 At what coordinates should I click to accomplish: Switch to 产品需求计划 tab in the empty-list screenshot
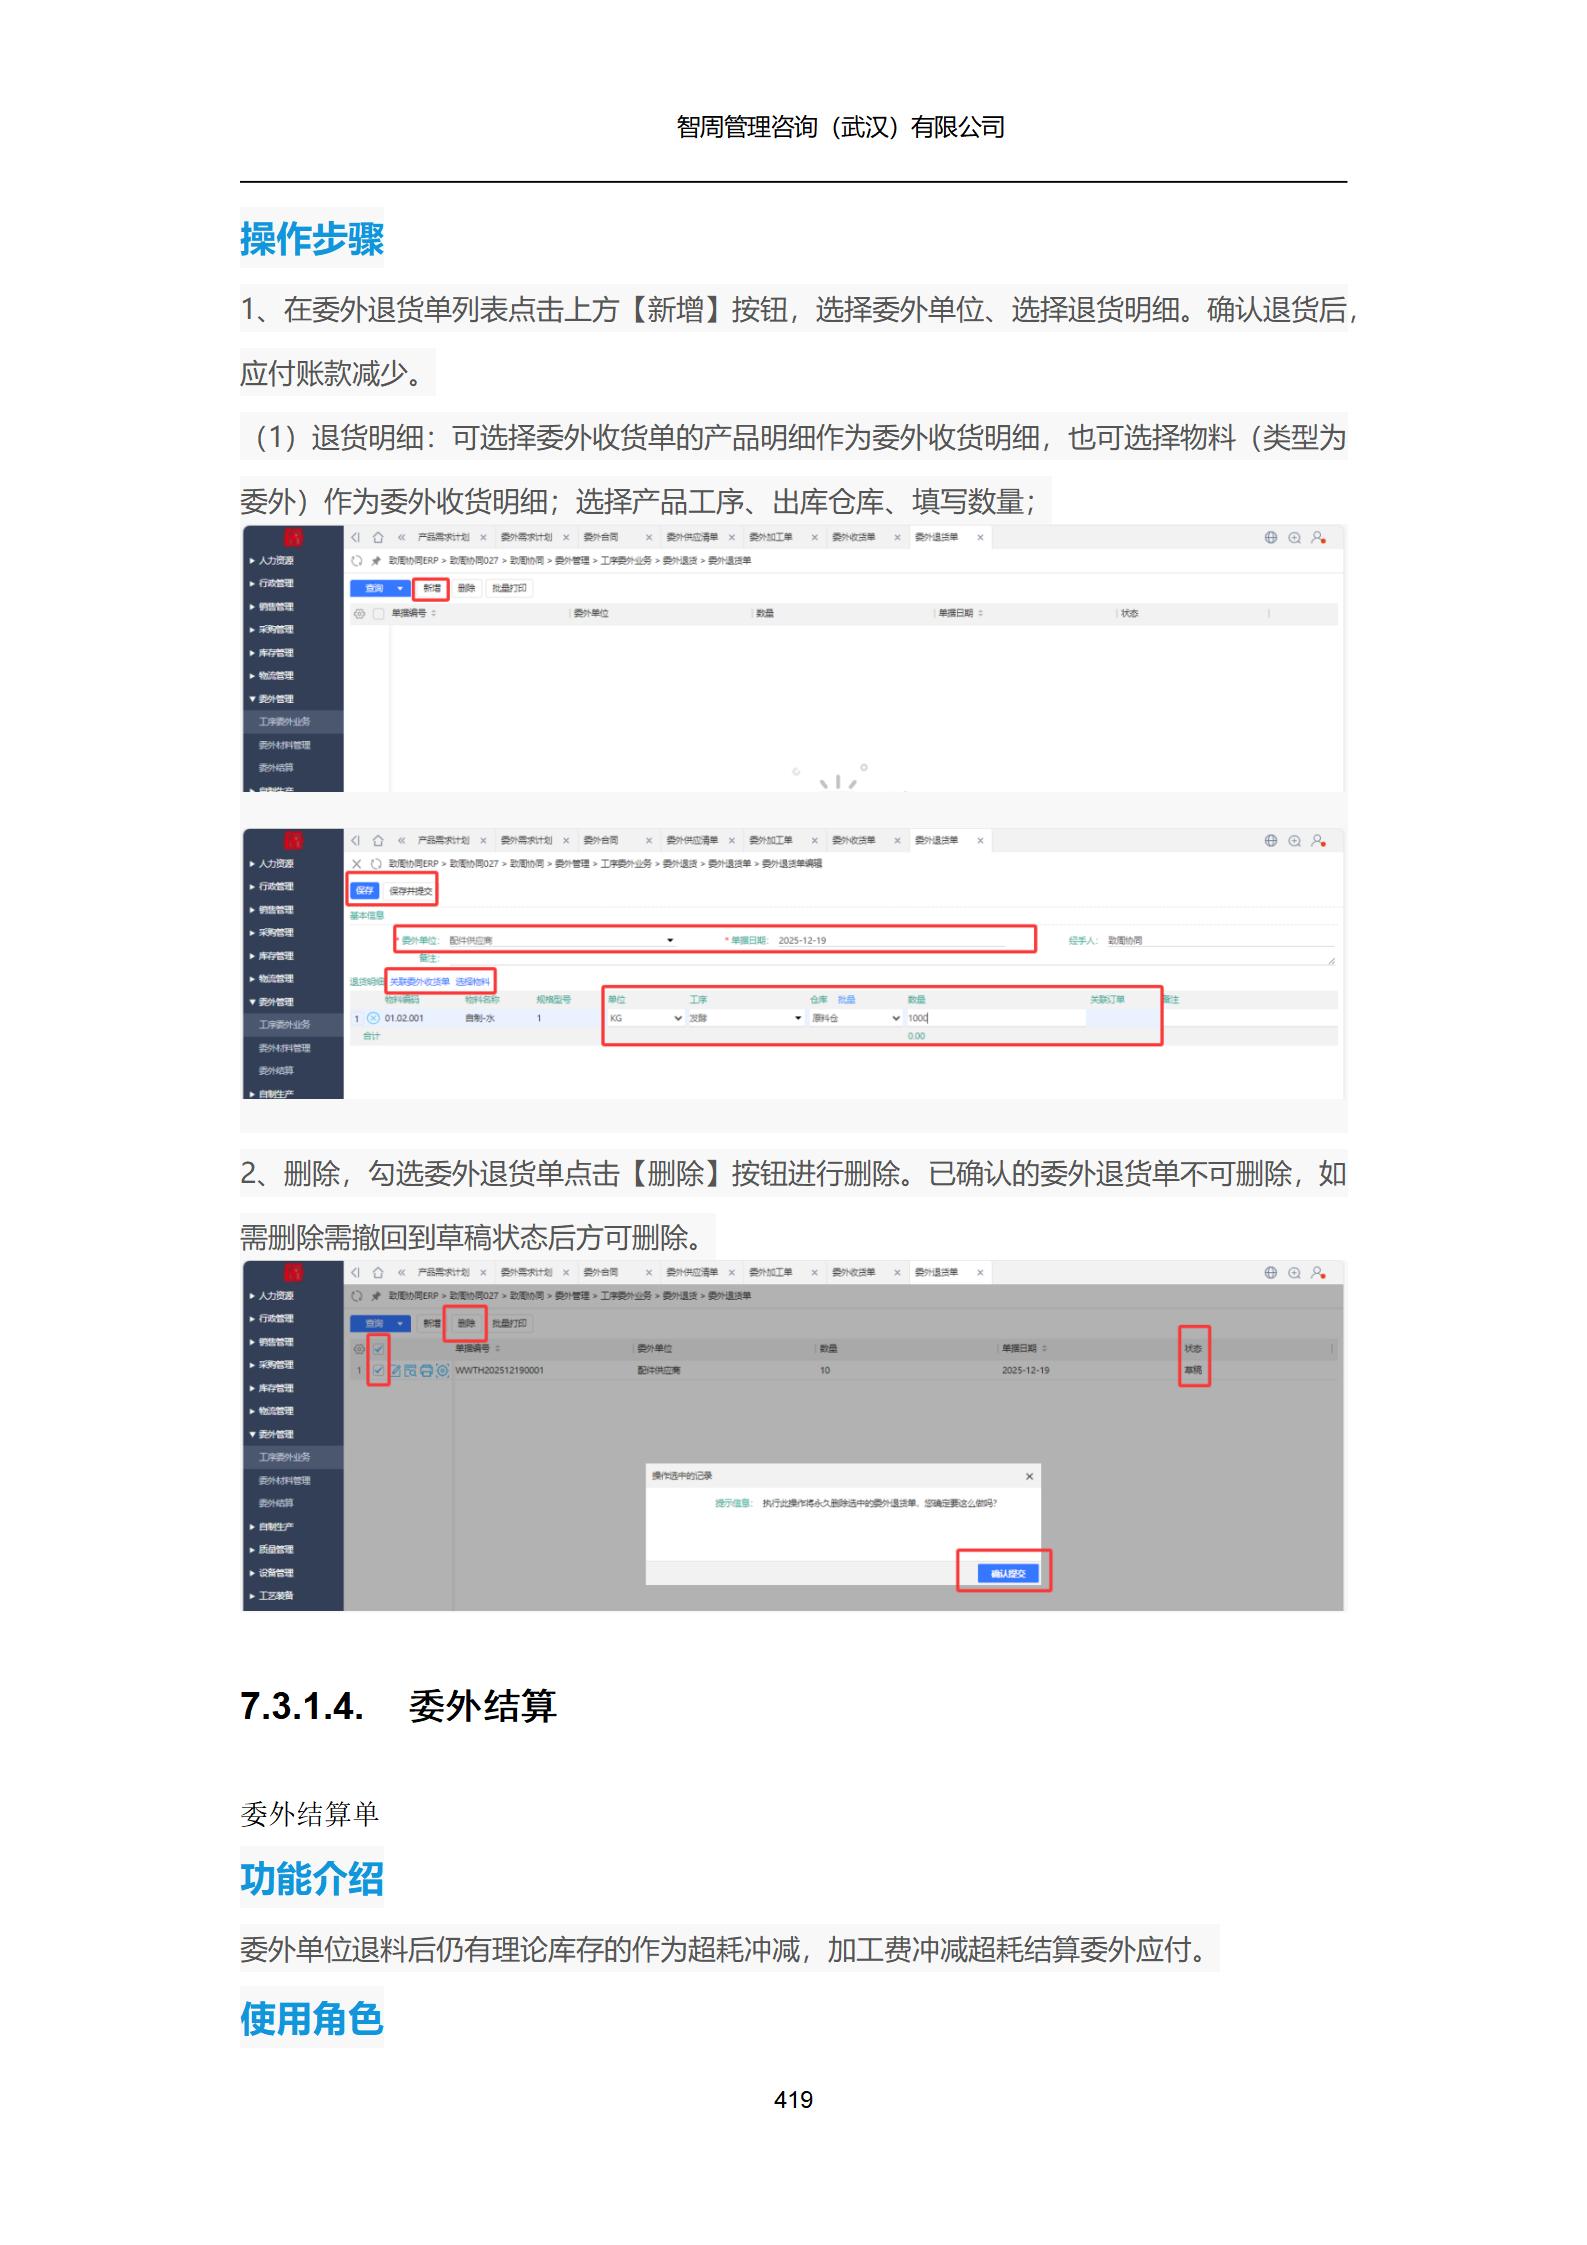click(443, 537)
